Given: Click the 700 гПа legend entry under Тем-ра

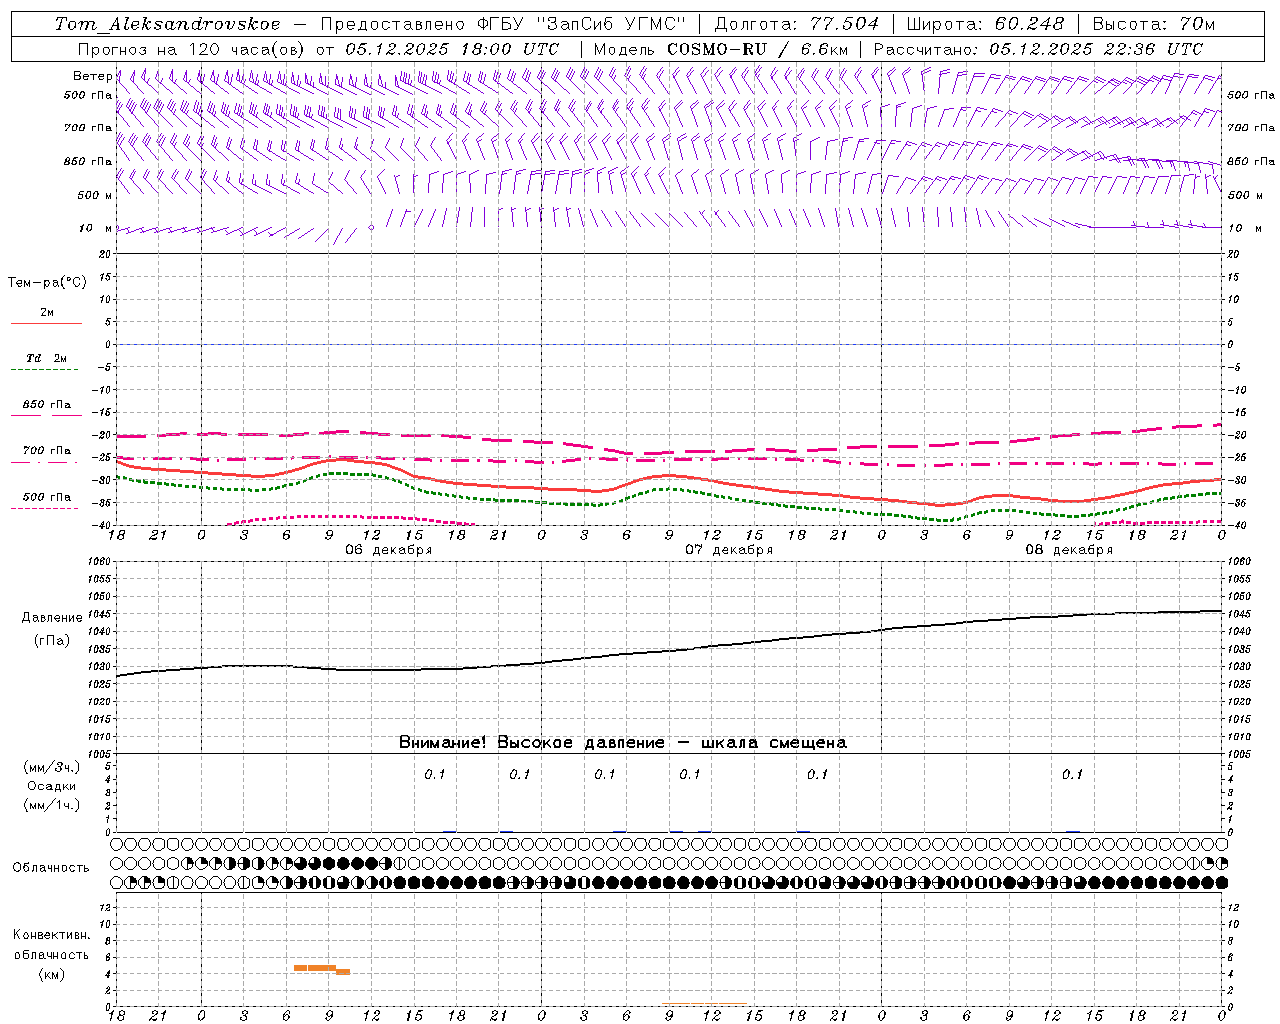Looking at the screenshot, I should (x=46, y=454).
